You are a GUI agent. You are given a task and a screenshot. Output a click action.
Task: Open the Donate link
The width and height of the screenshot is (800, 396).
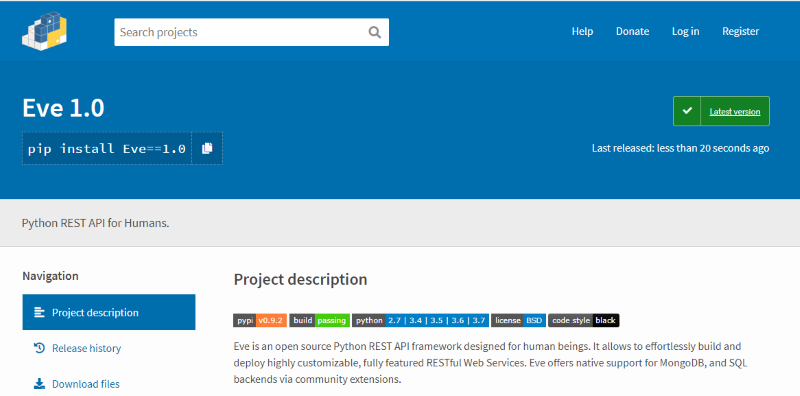[632, 31]
